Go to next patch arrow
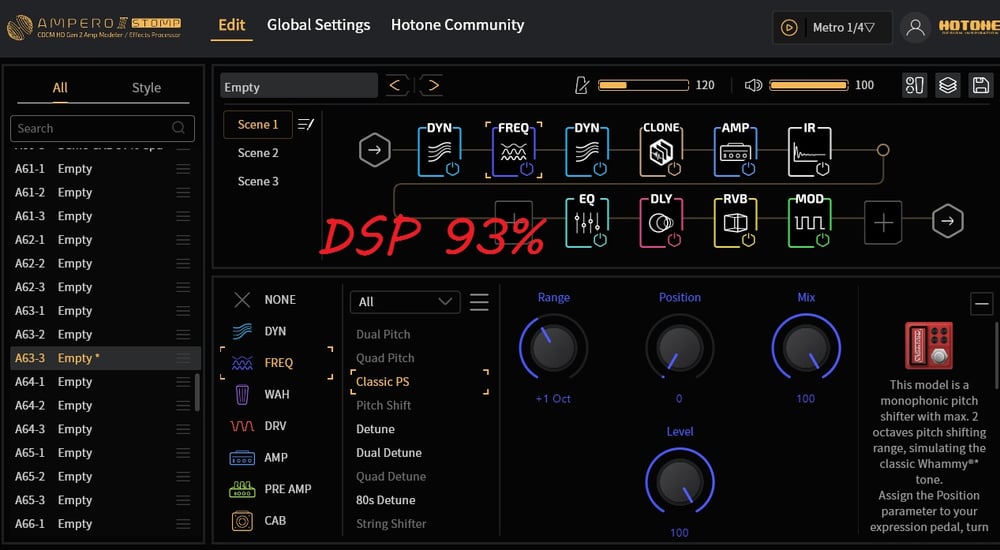This screenshot has height=550, width=1000. (432, 85)
